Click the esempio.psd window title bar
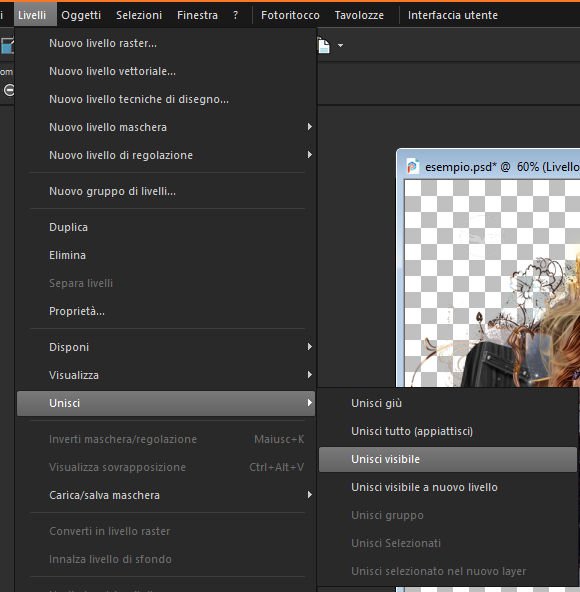Image resolution: width=580 pixels, height=592 pixels. point(489,165)
